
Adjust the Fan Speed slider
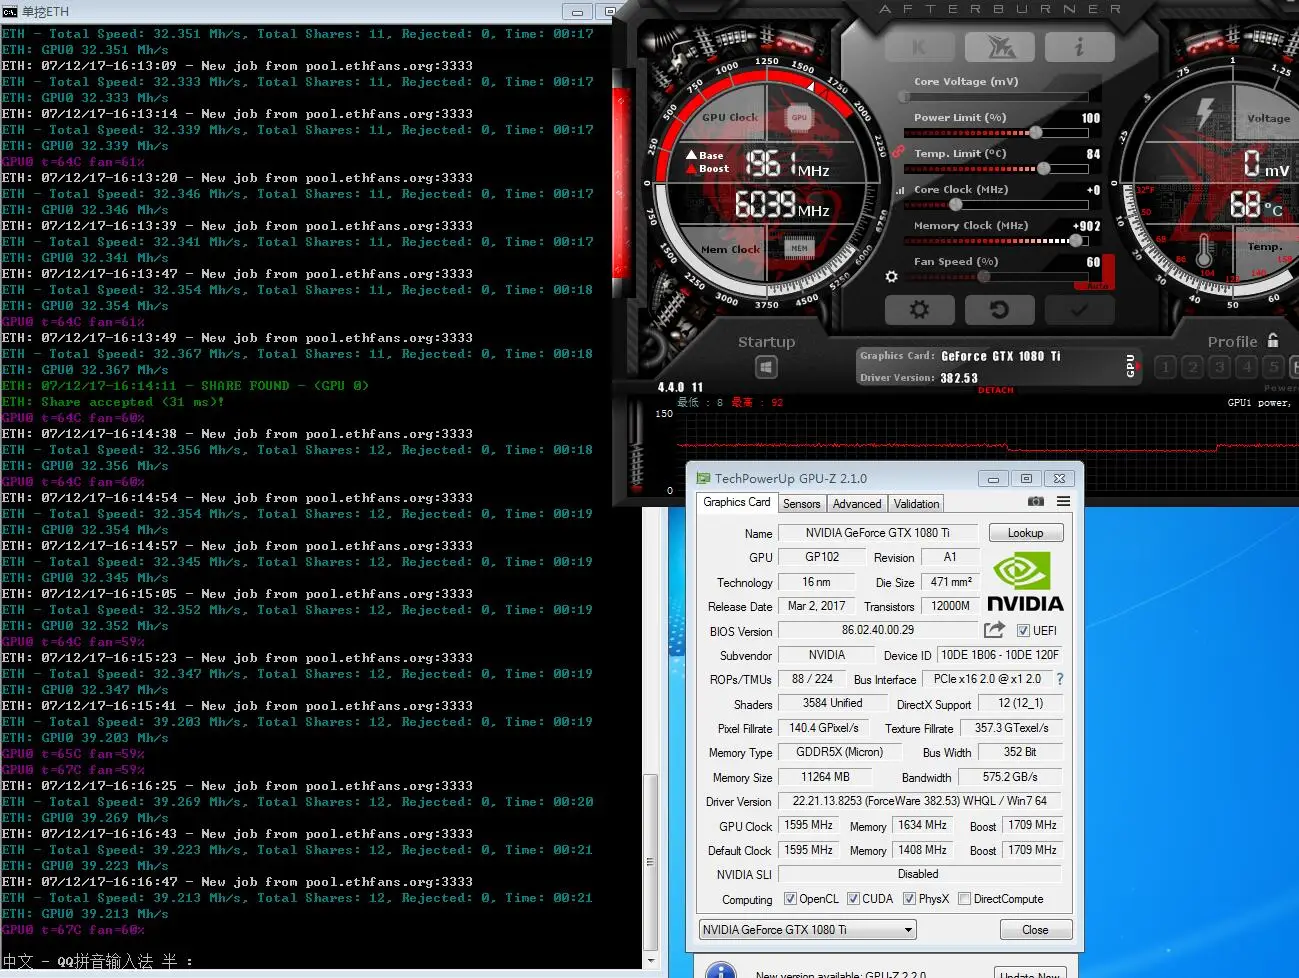[x=995, y=276]
